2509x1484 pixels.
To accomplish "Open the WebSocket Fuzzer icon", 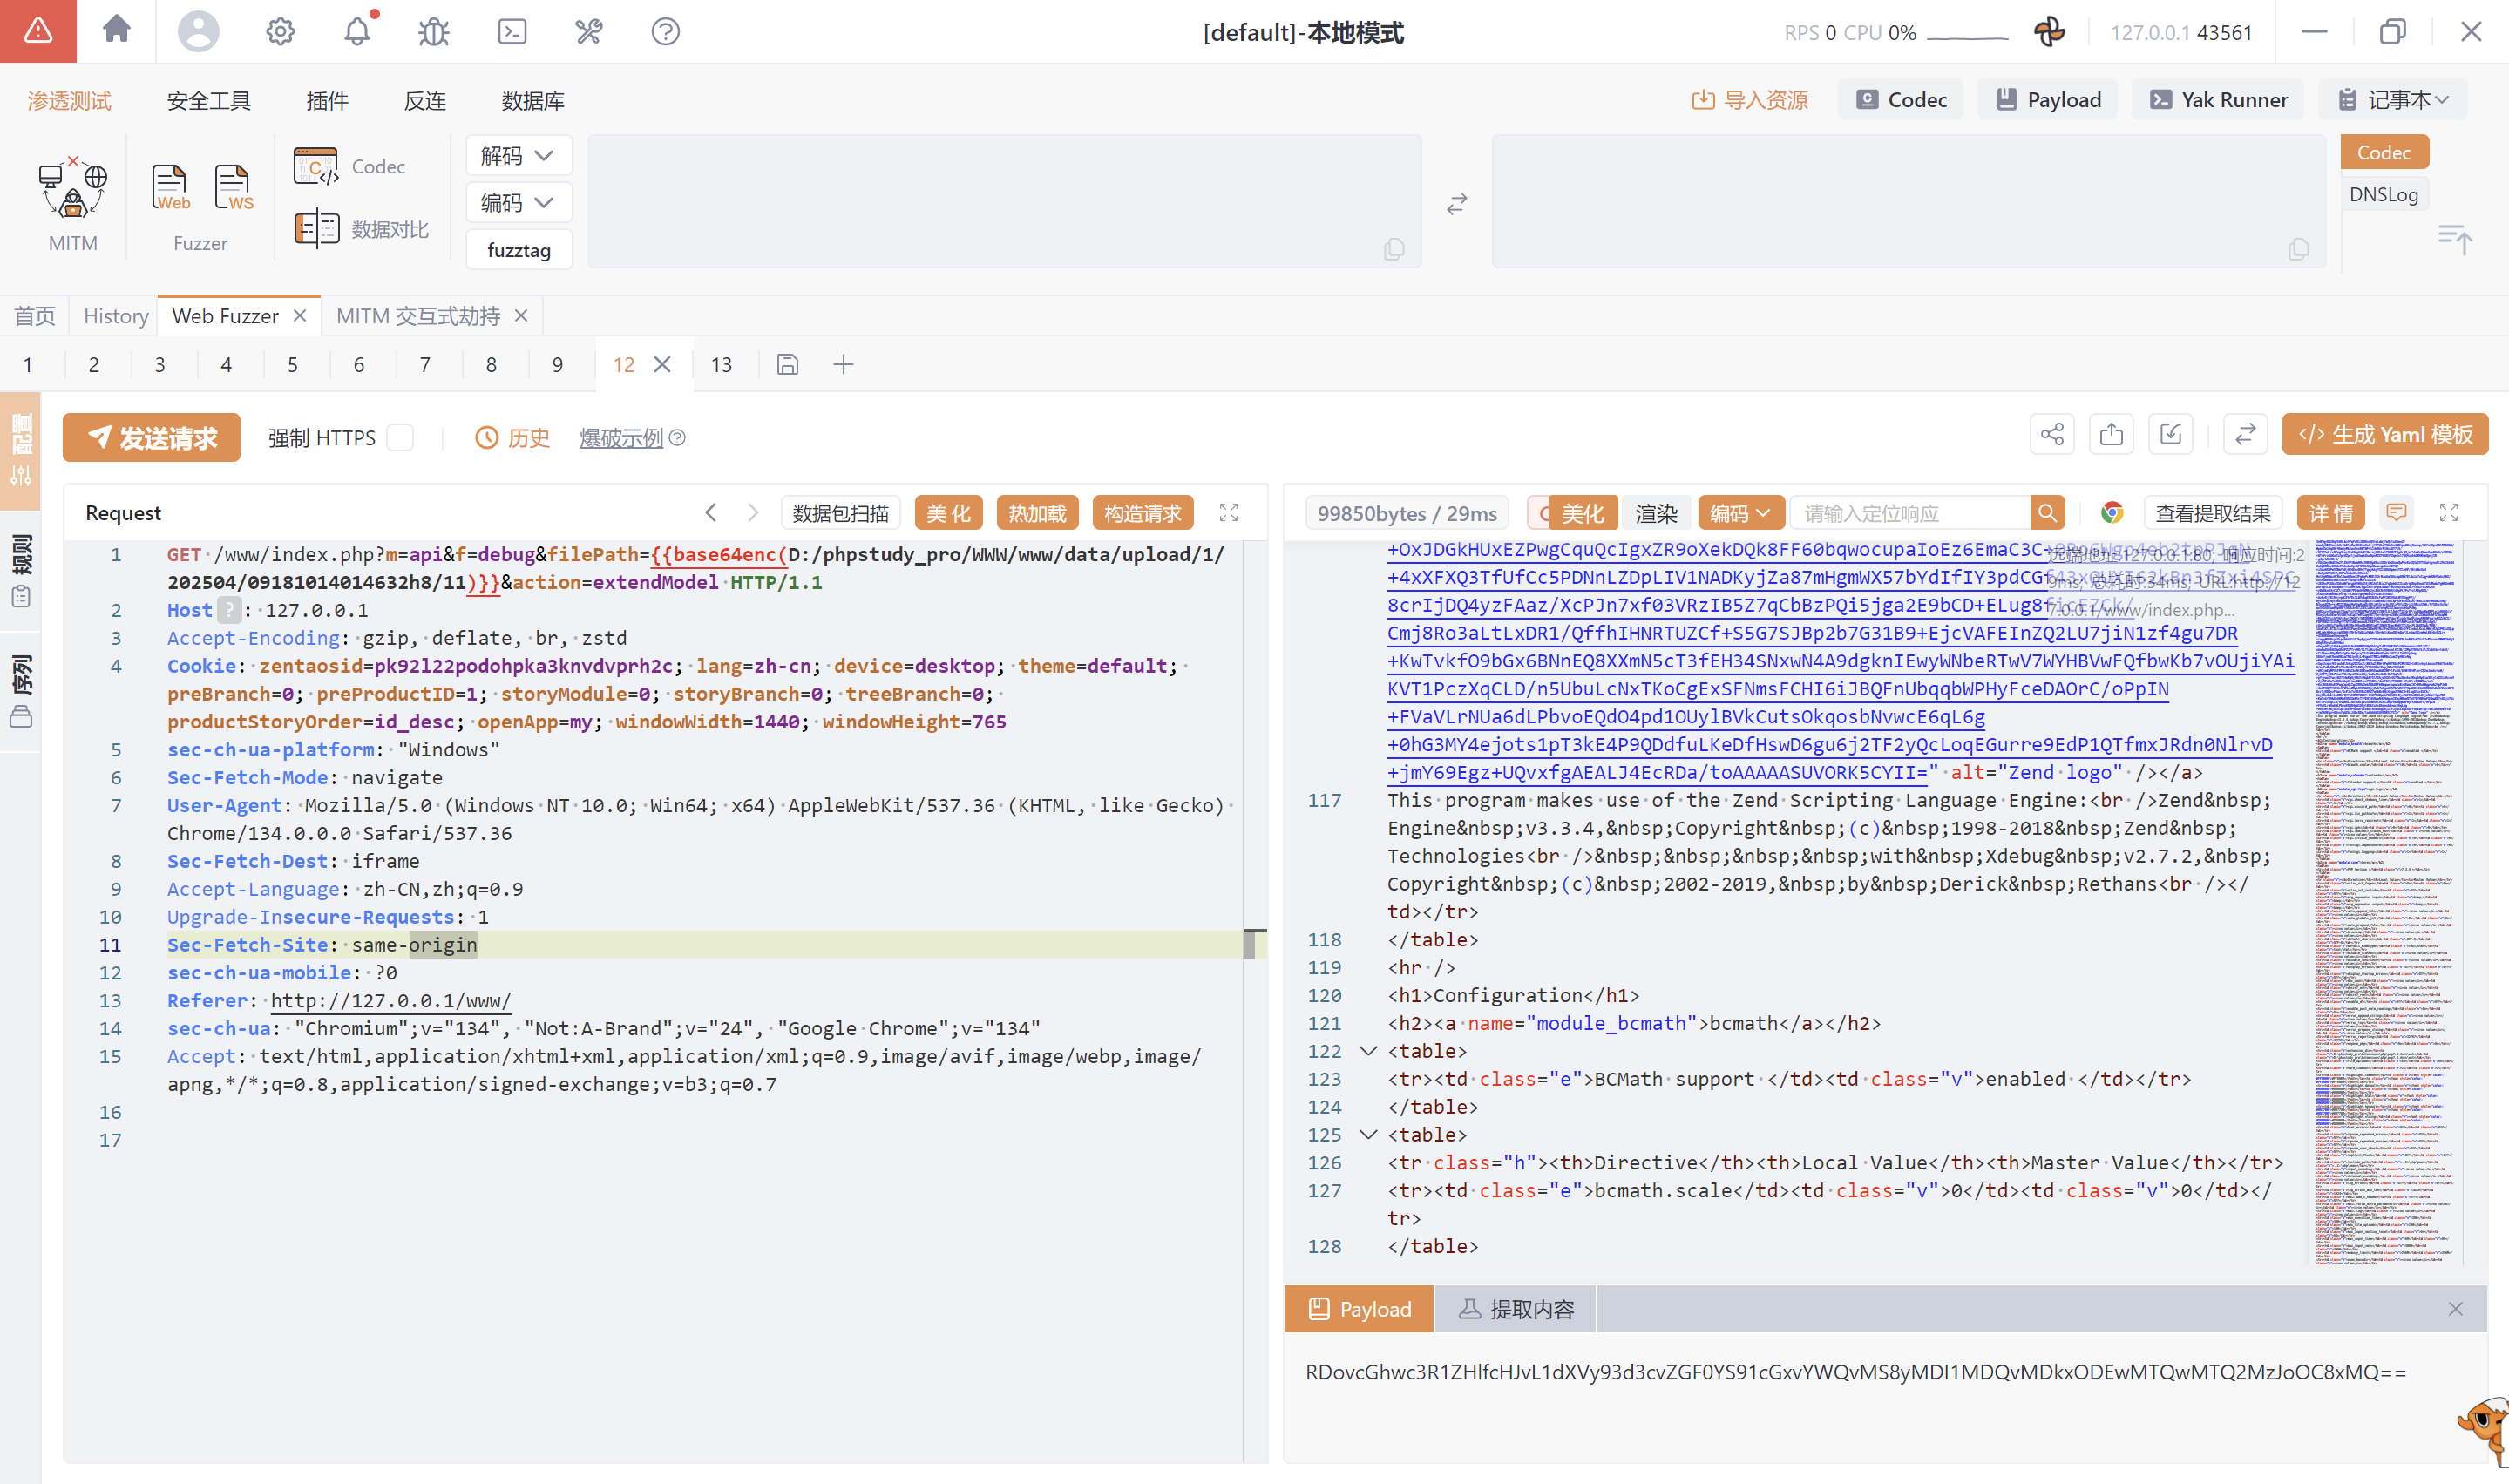I will point(232,187).
